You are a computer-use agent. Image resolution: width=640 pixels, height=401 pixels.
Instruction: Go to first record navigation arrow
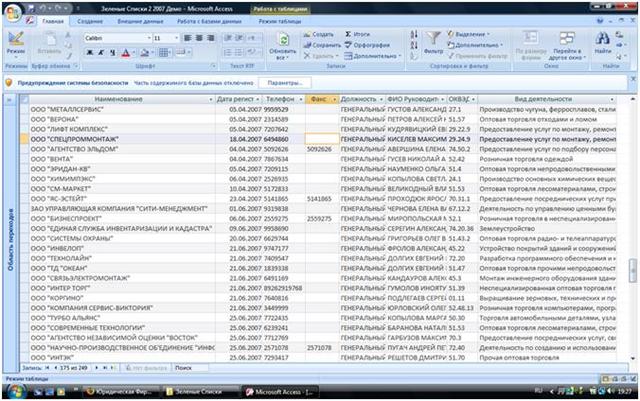[x=47, y=368]
